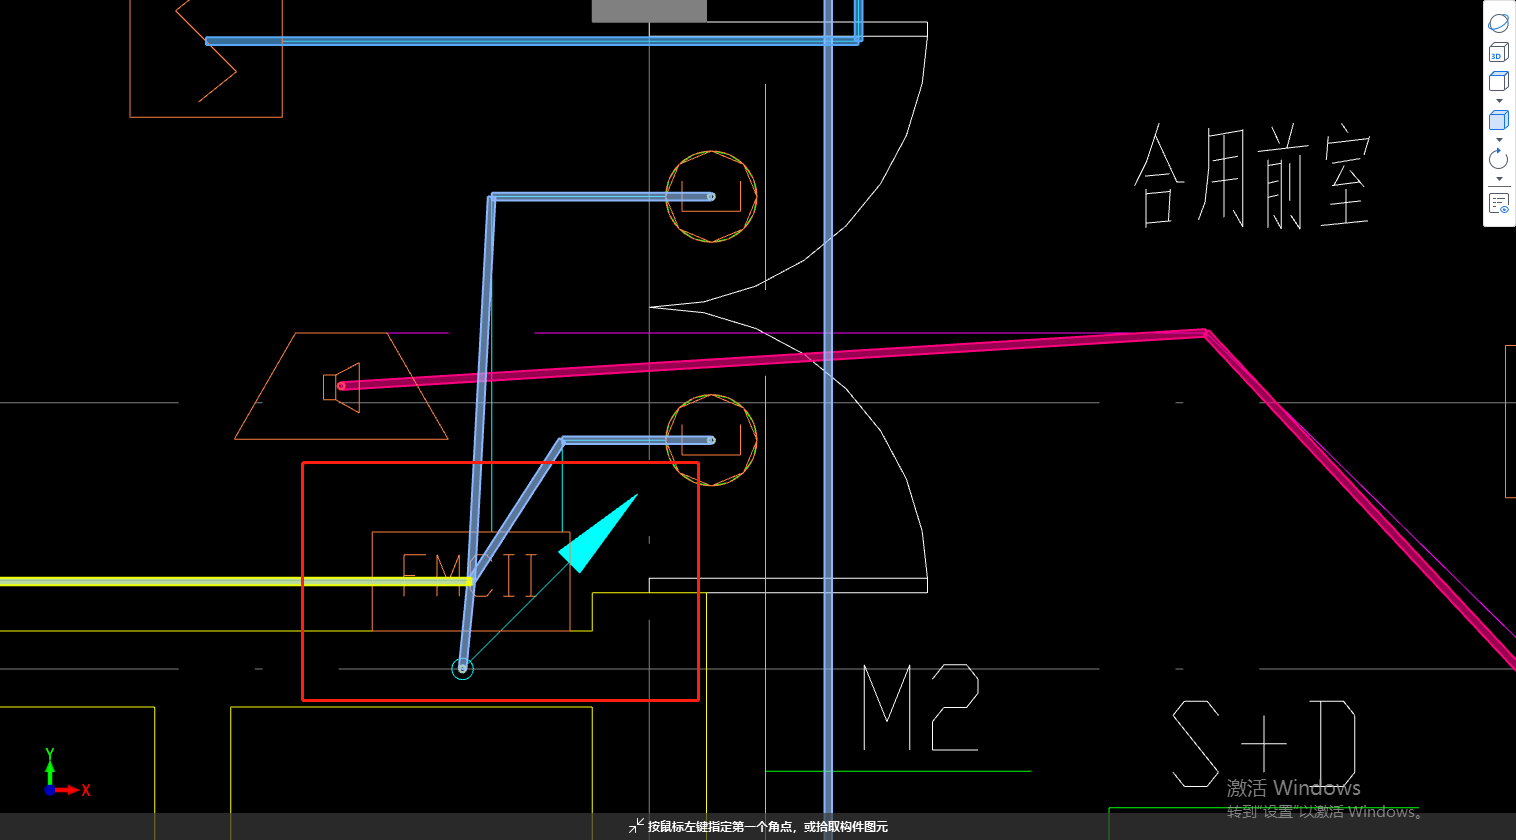Select the top-face view cube icon
Screen dimensions: 1516x840
pyautogui.click(x=1498, y=81)
